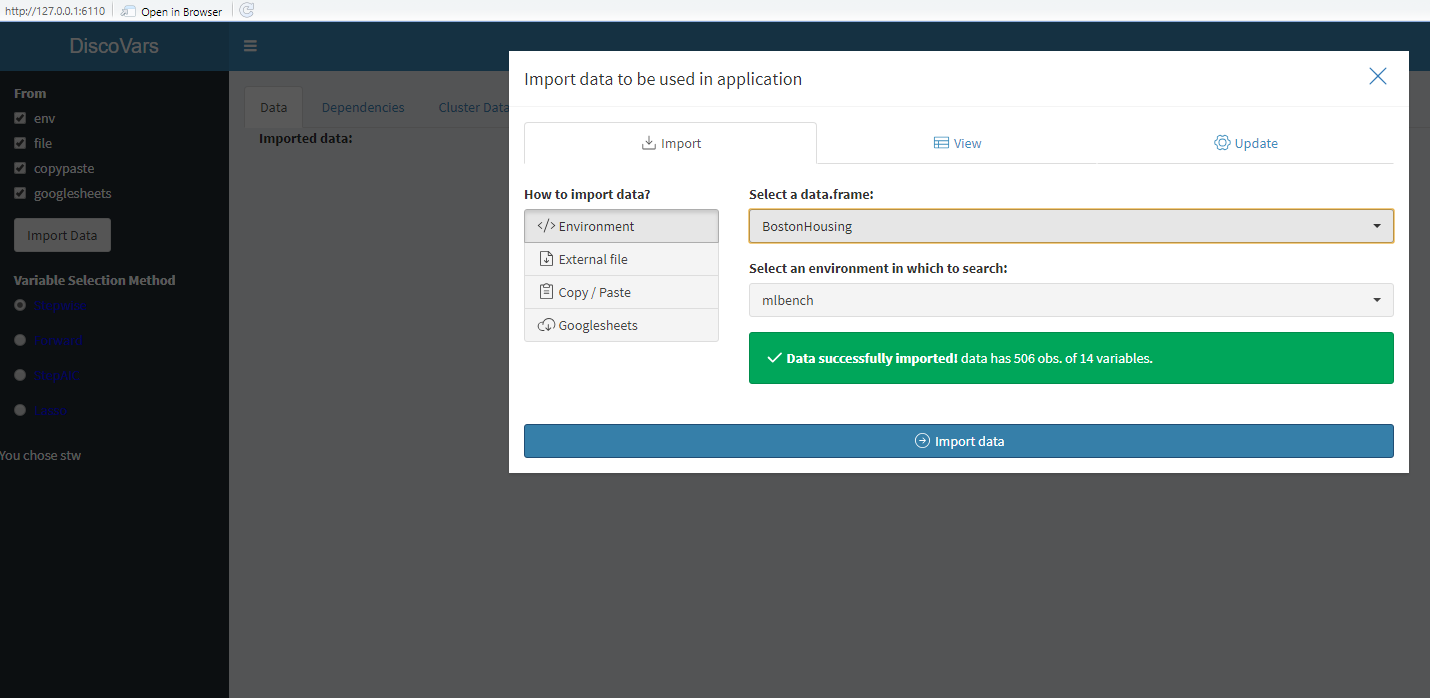This screenshot has width=1430, height=698.
Task: Toggle the sidebar hamburger menu icon
Action: [250, 46]
